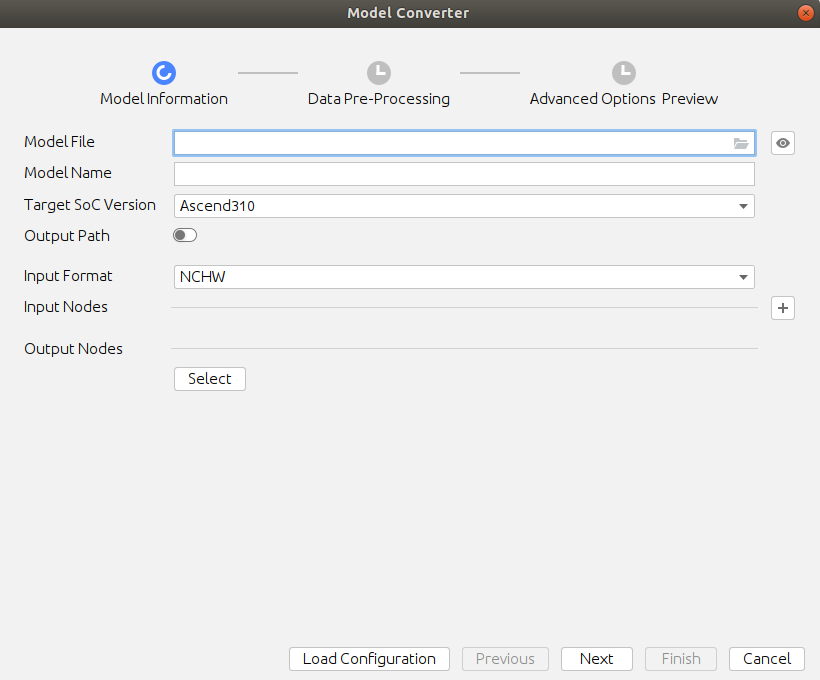Go to the Advanced Options Preview label
Viewport: 820px width, 680px height.
[624, 99]
